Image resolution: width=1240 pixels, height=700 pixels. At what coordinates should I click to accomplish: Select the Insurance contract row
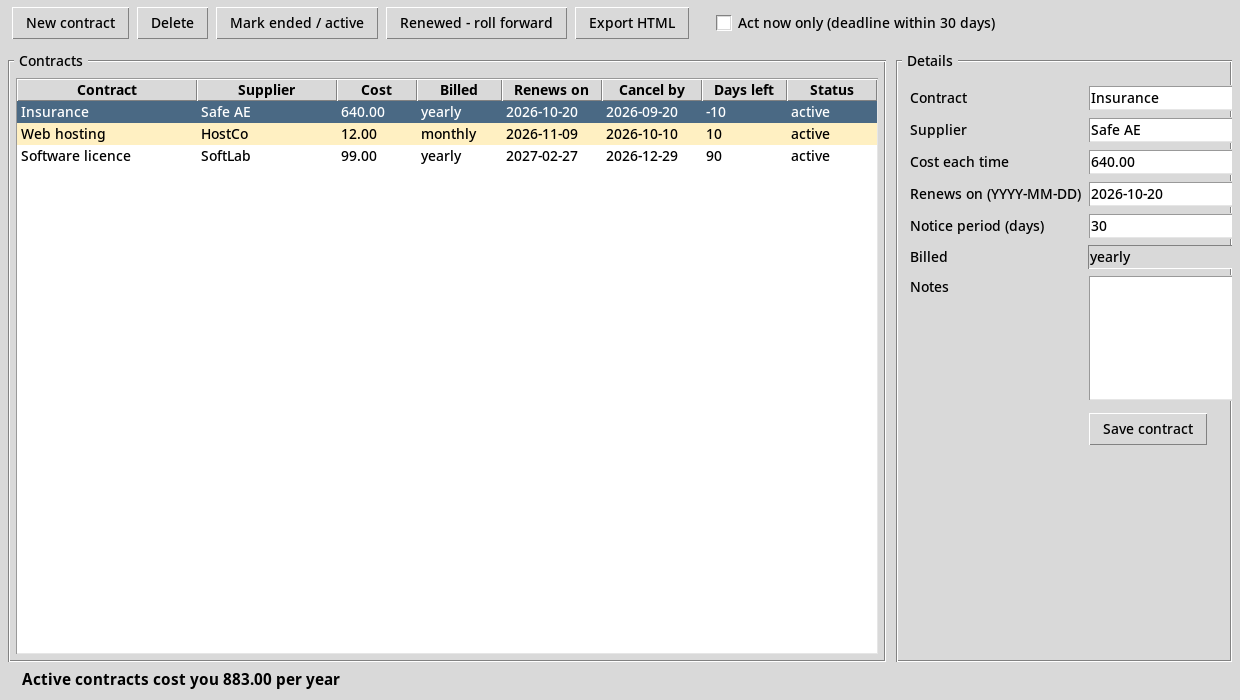pyautogui.click(x=447, y=112)
